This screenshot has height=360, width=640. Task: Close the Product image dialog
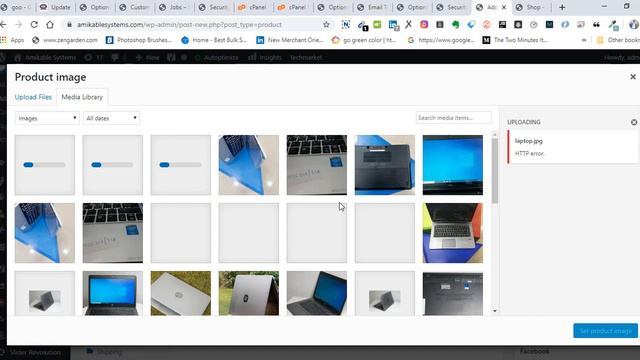coord(633,77)
